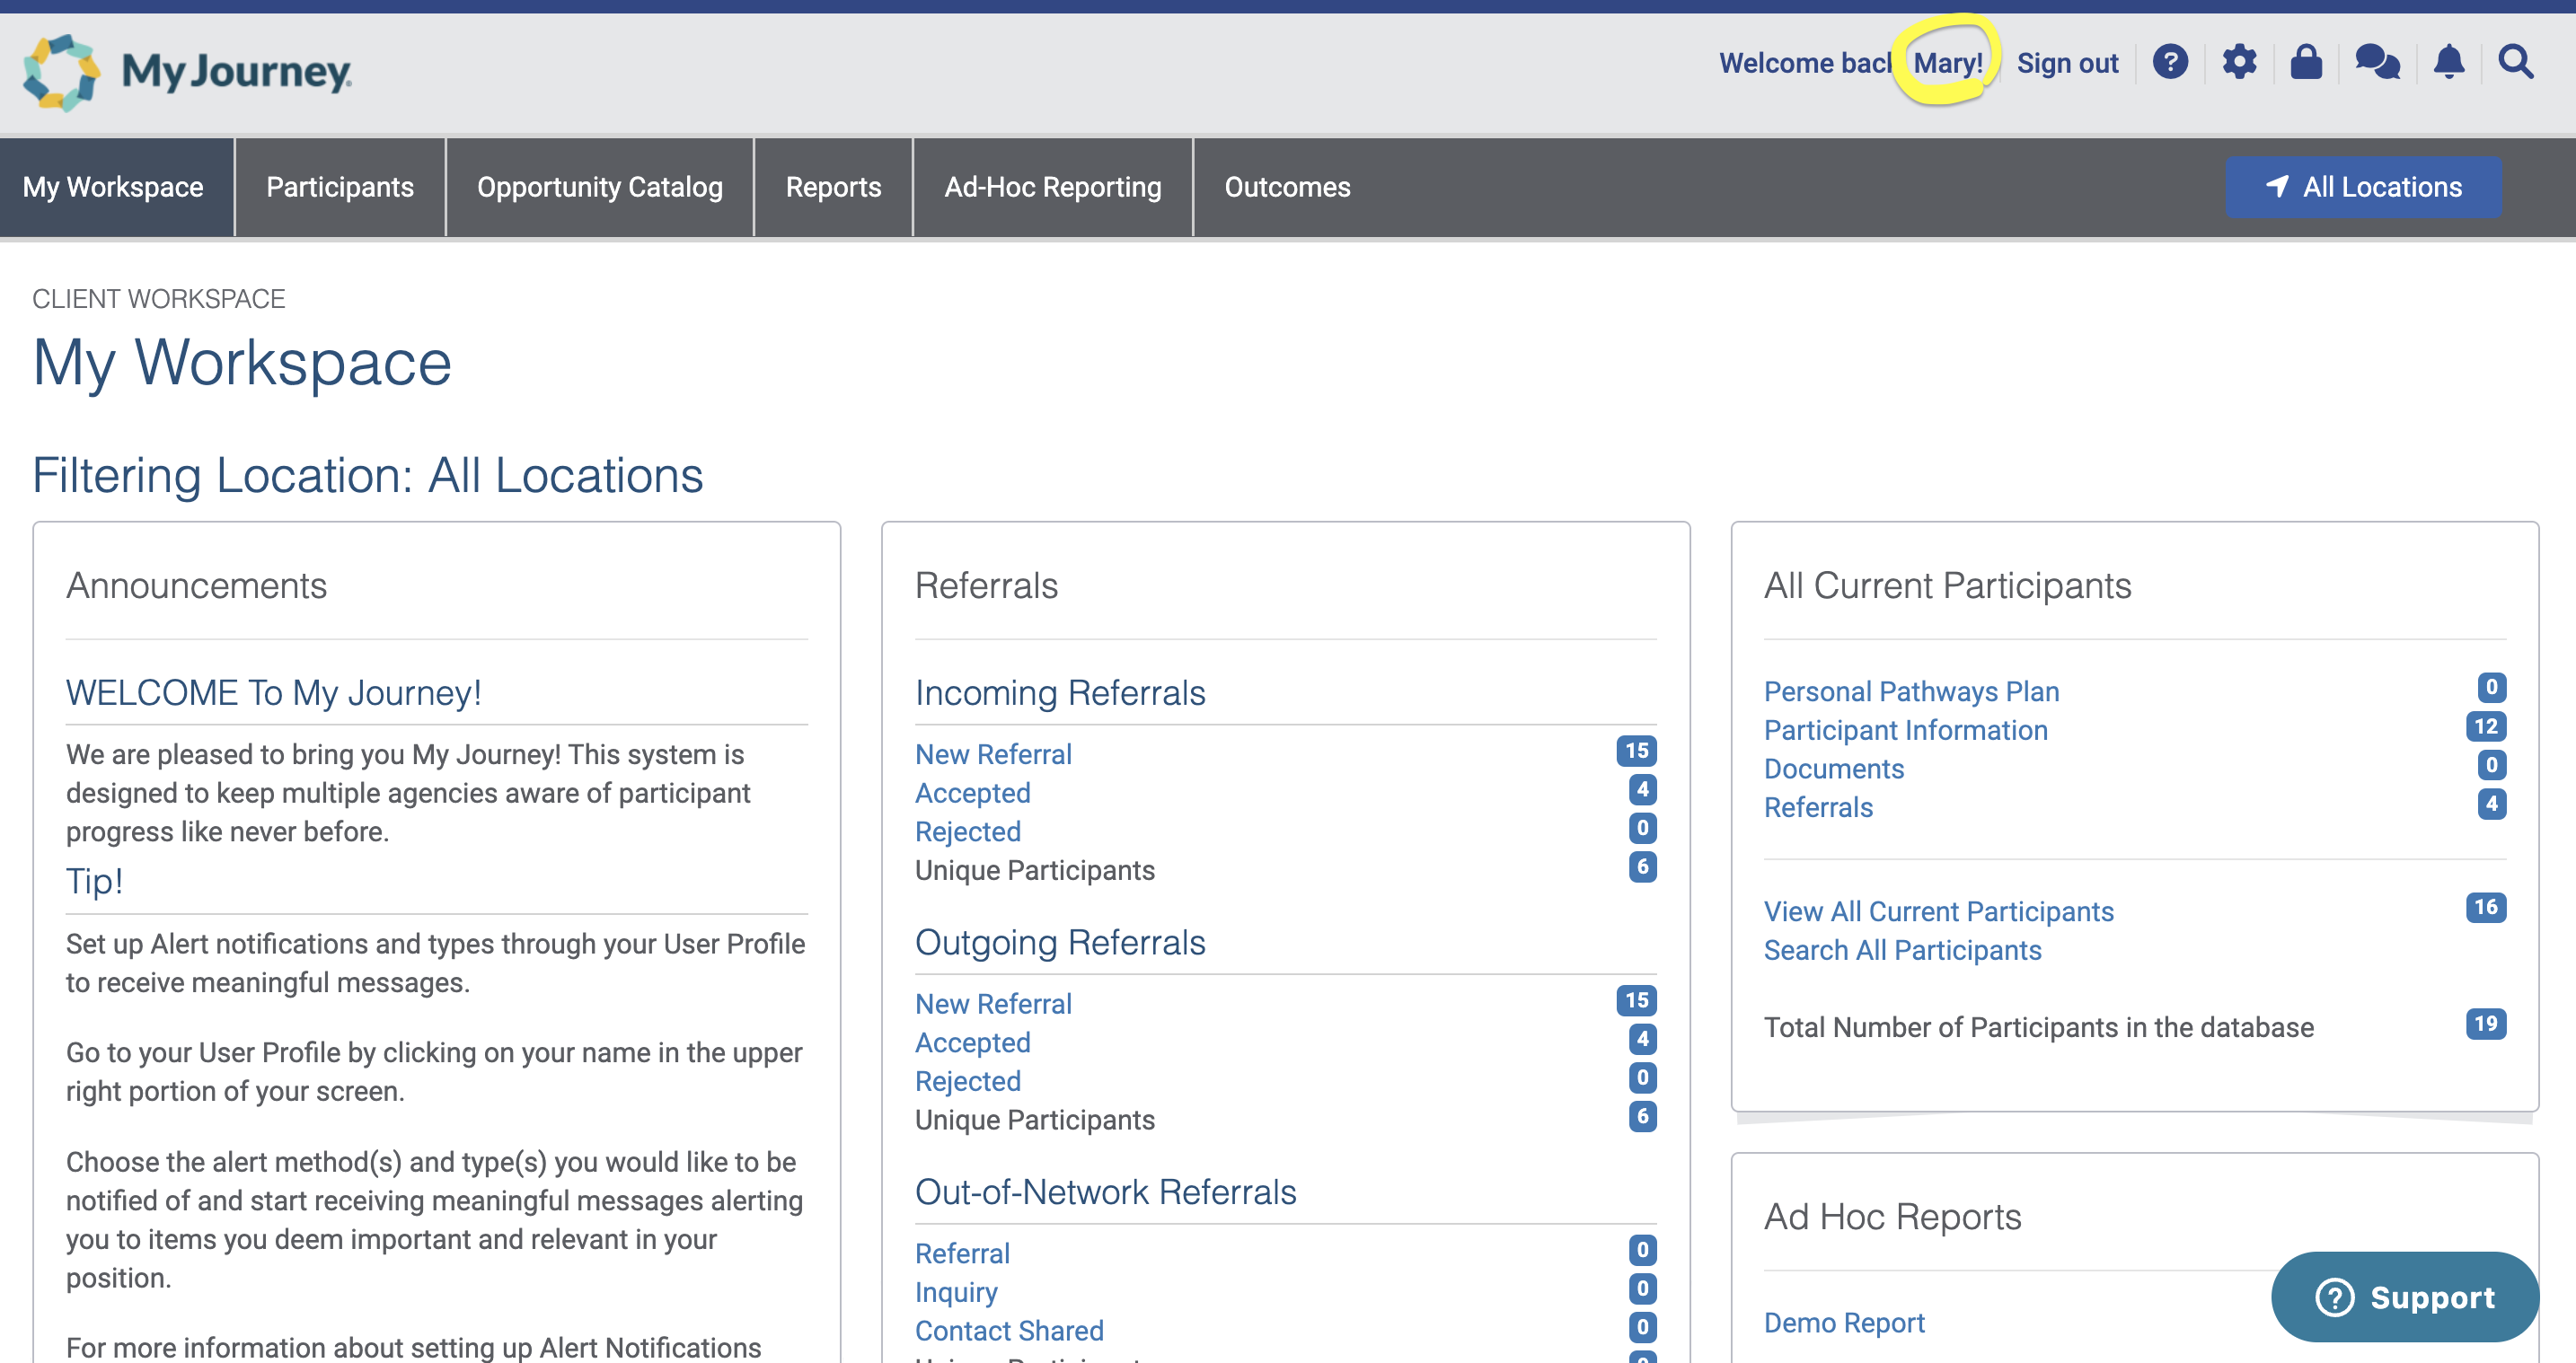Sign out of the account
The height and width of the screenshot is (1363, 2576).
(x=2067, y=63)
